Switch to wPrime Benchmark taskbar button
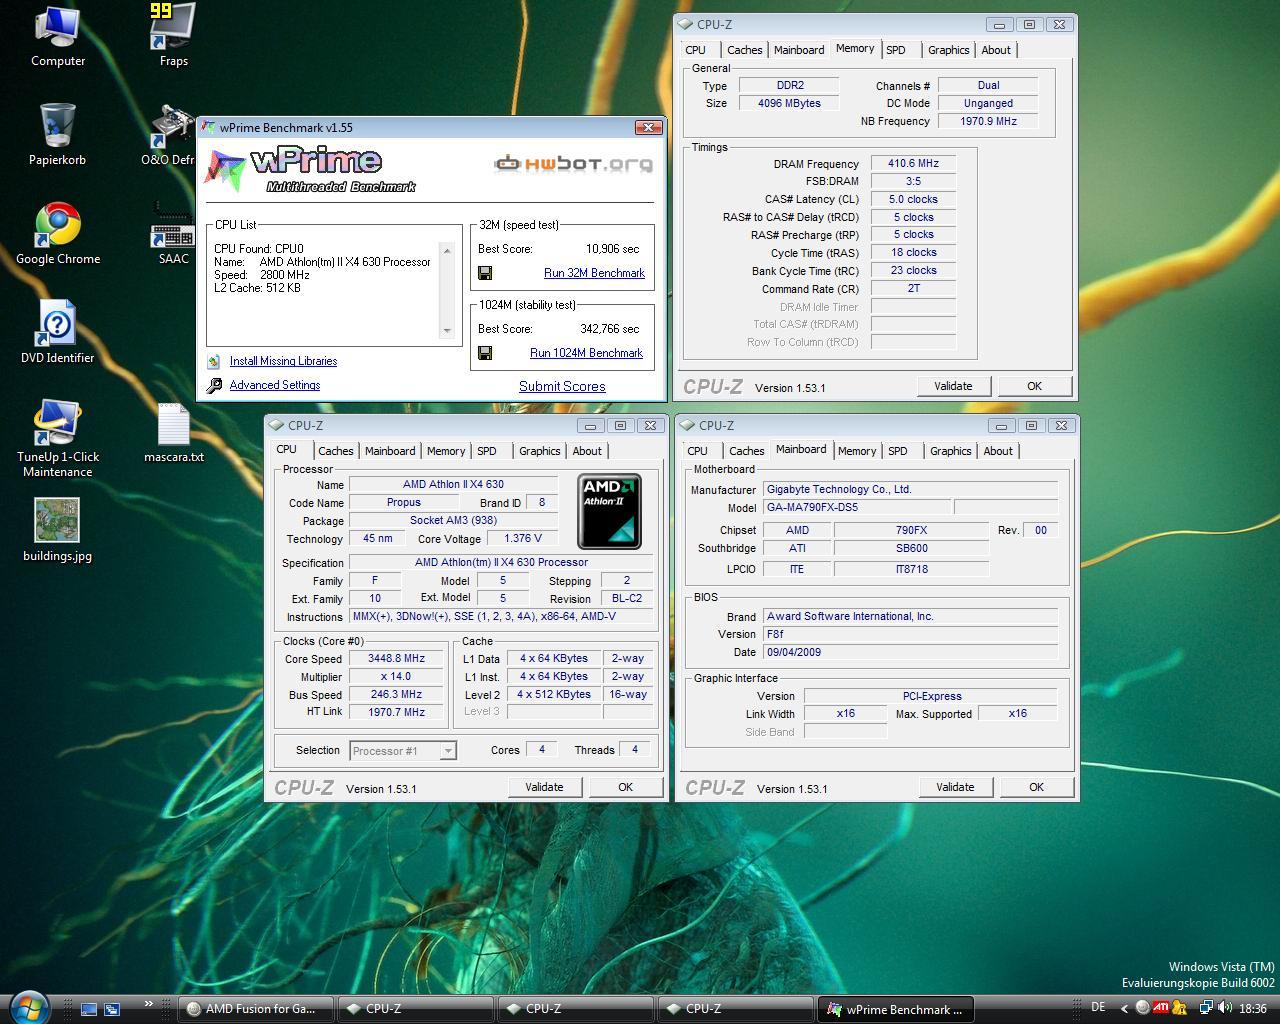The image size is (1280, 1024). (895, 1009)
